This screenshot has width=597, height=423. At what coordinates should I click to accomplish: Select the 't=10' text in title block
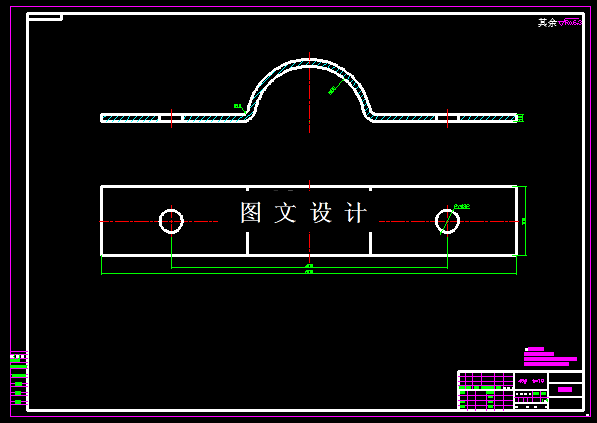tap(538, 381)
